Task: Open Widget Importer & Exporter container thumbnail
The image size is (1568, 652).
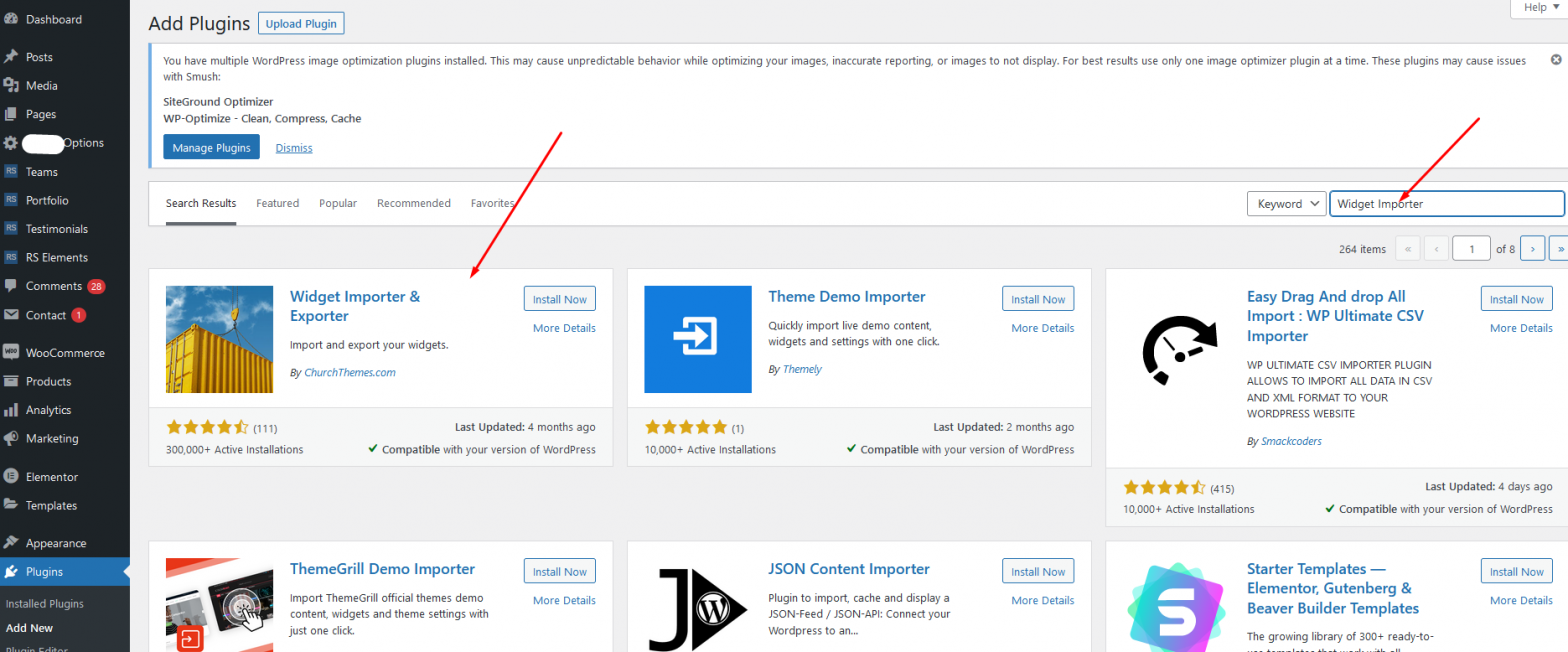Action: coord(219,339)
